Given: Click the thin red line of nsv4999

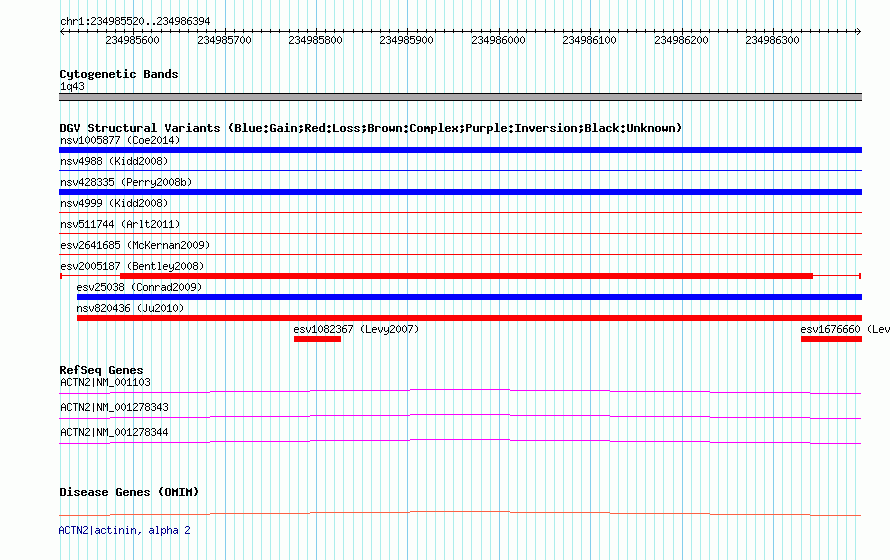Looking at the screenshot, I should coord(460,212).
